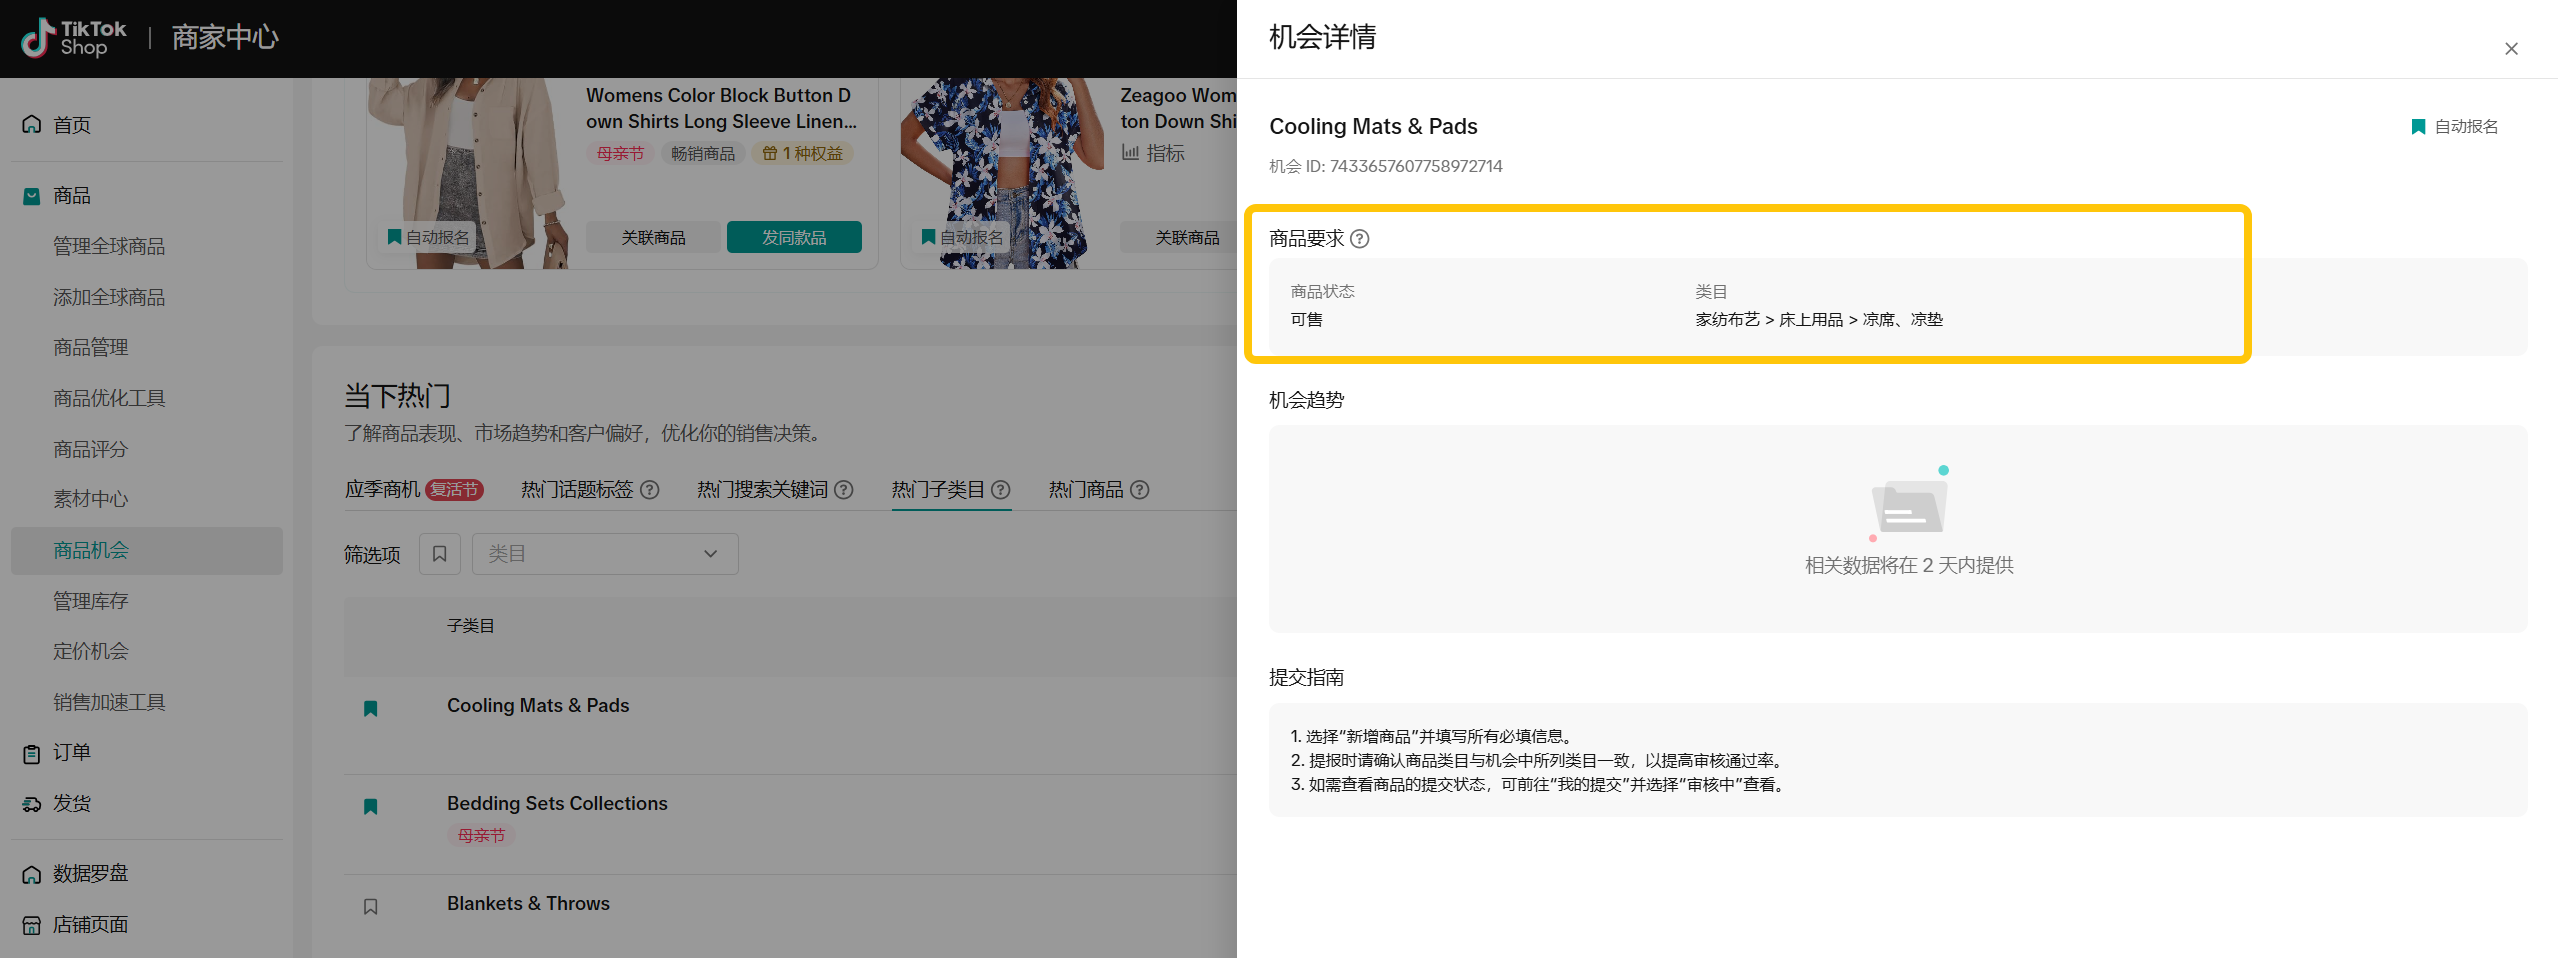
Task: Toggle bookmark for Blankets & Throws row
Action: pyautogui.click(x=371, y=907)
